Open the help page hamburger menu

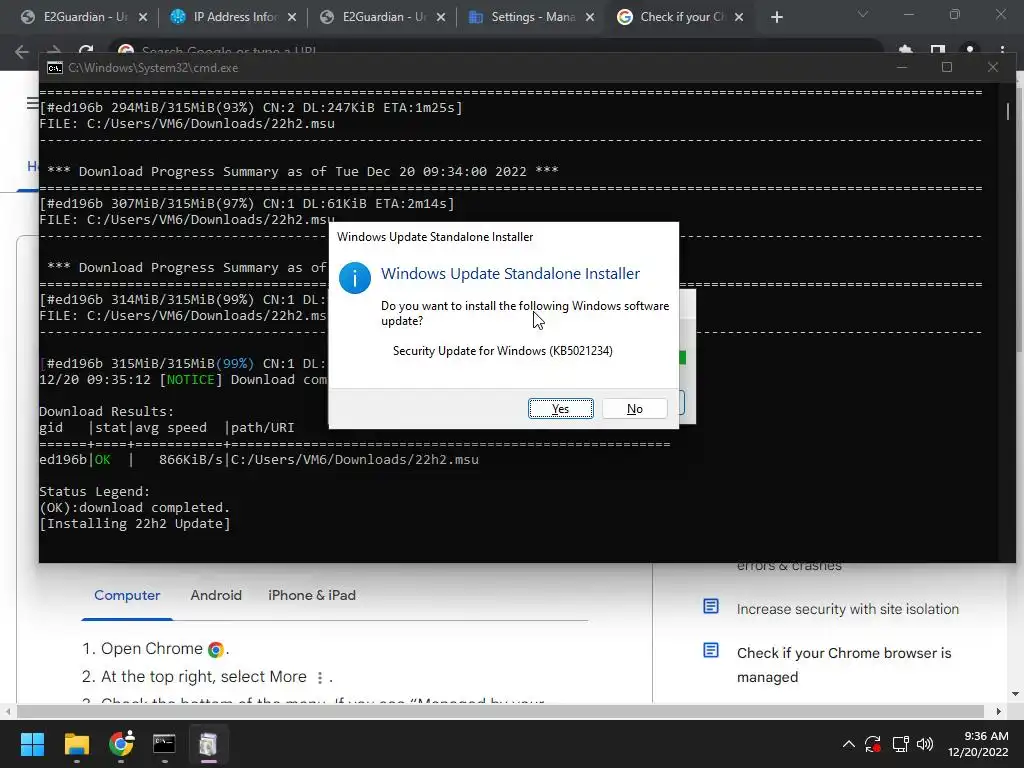pos(32,103)
